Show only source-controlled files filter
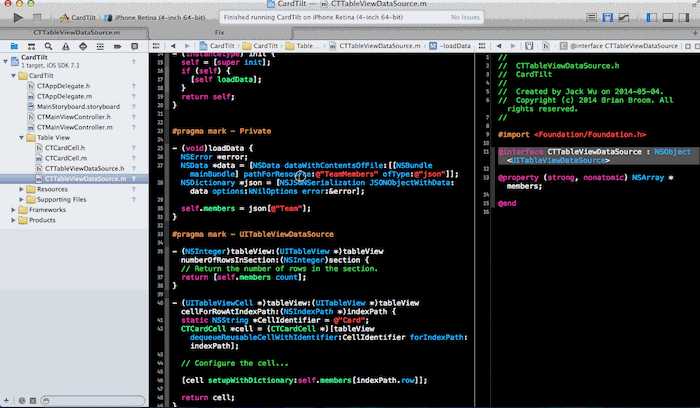Screen dimensions: 700x408 pos(33,400)
